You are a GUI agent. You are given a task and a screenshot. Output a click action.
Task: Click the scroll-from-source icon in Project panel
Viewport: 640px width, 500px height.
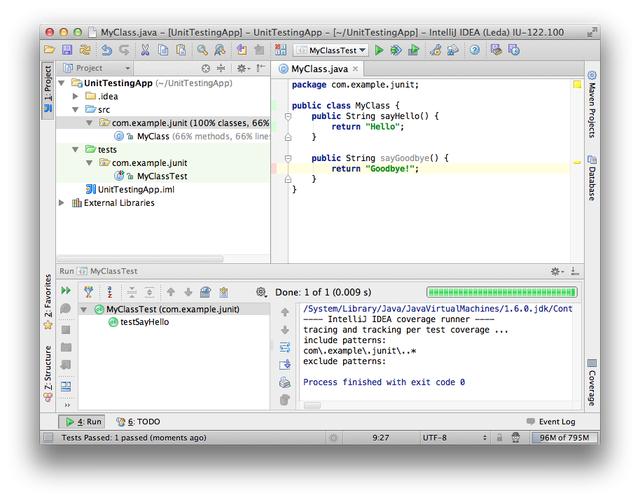pyautogui.click(x=206, y=68)
